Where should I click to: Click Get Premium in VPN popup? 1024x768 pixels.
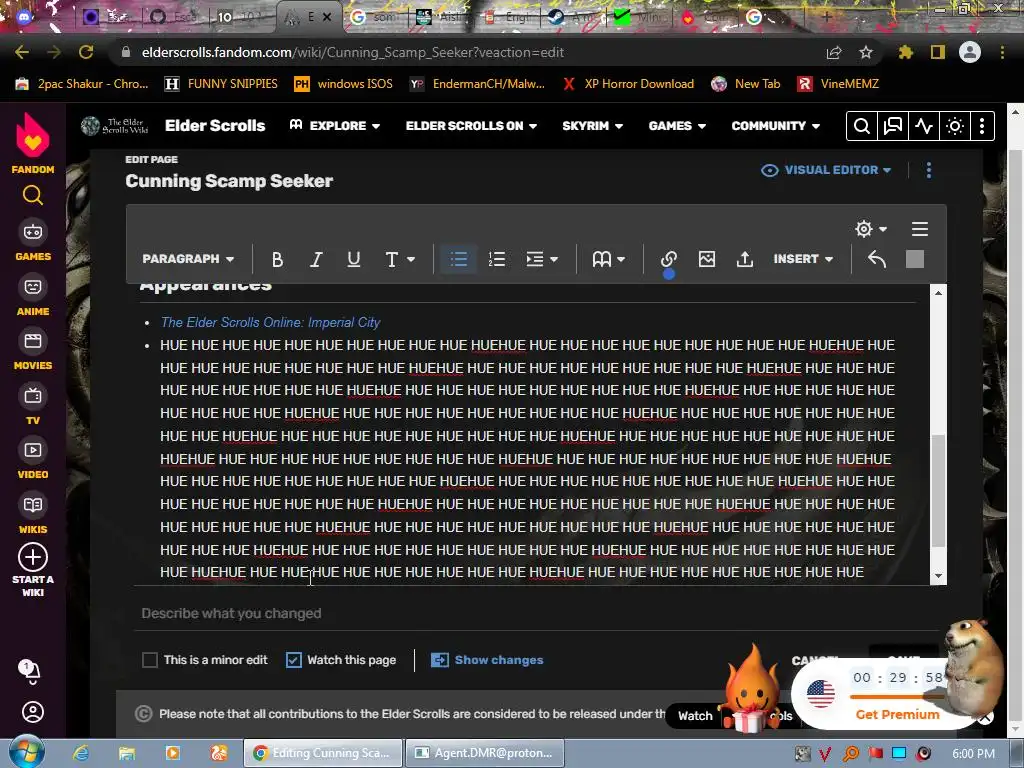[x=897, y=714]
